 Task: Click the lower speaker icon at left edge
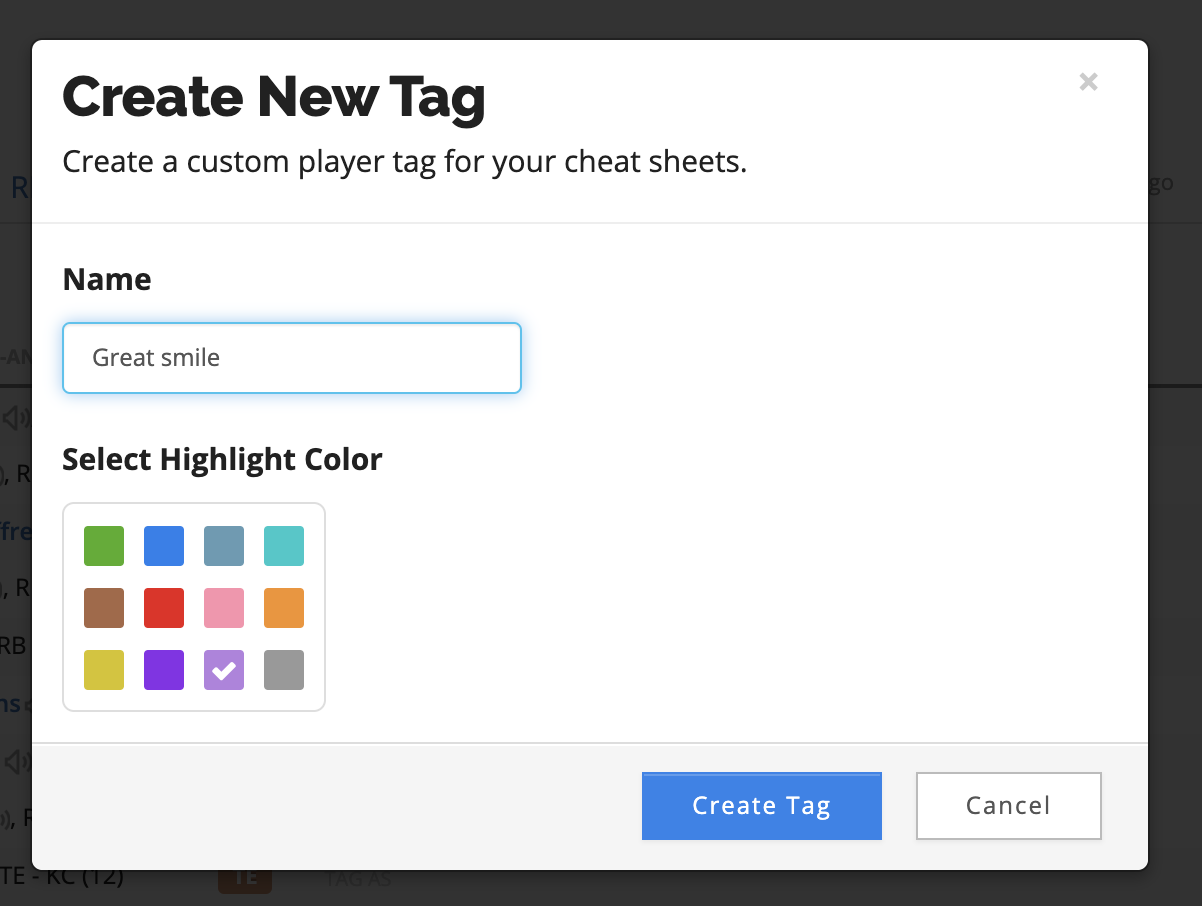click(15, 763)
